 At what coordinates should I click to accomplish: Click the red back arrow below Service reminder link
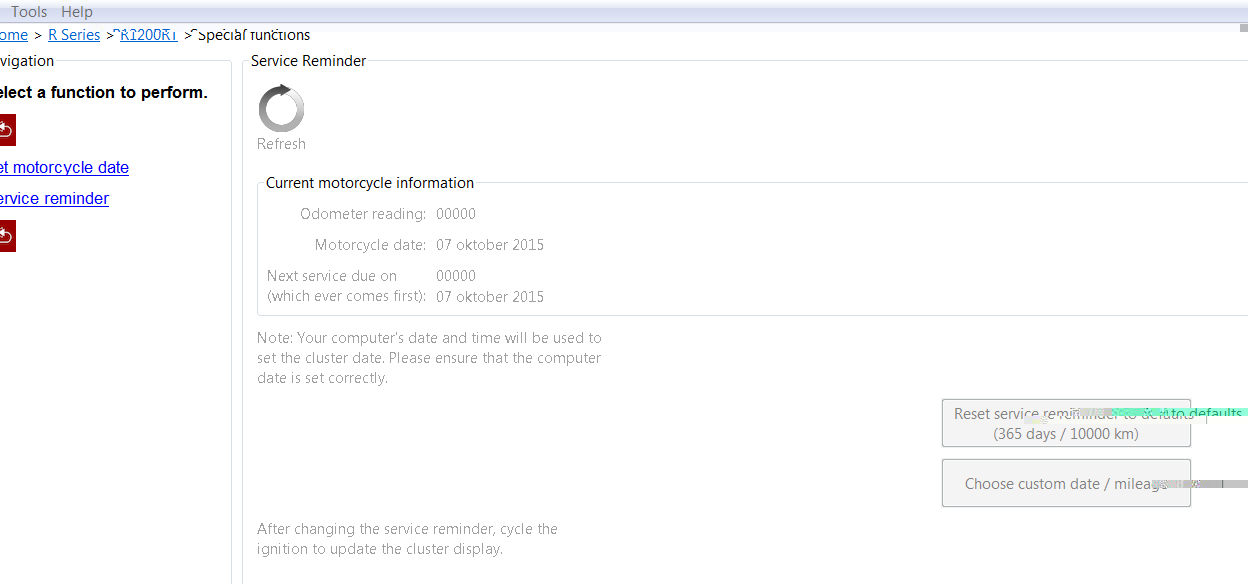5,236
